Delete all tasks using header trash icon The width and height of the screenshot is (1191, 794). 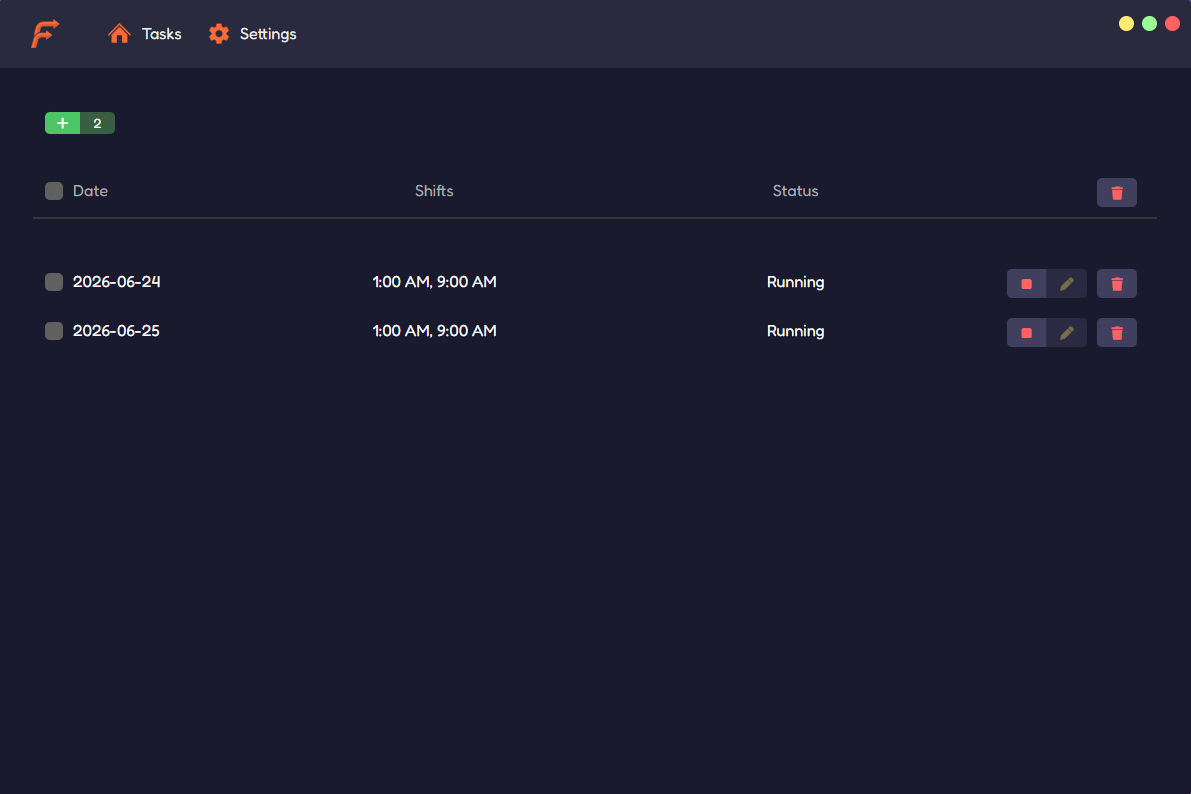(x=1117, y=193)
